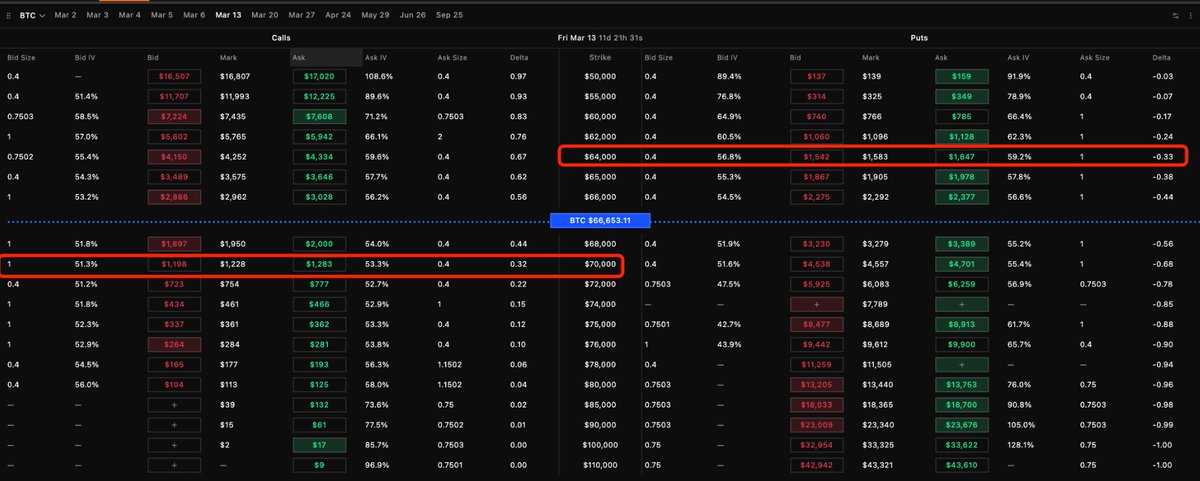Switch to the Apr 24 expiry
This screenshot has height=481, width=1200.
point(338,16)
